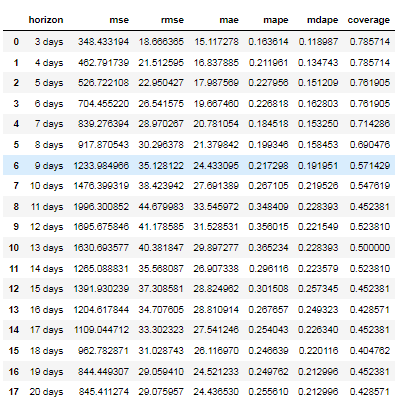The width and height of the screenshot is (402, 399).
Task: Select rmse value 33.302323
Action: (161, 330)
